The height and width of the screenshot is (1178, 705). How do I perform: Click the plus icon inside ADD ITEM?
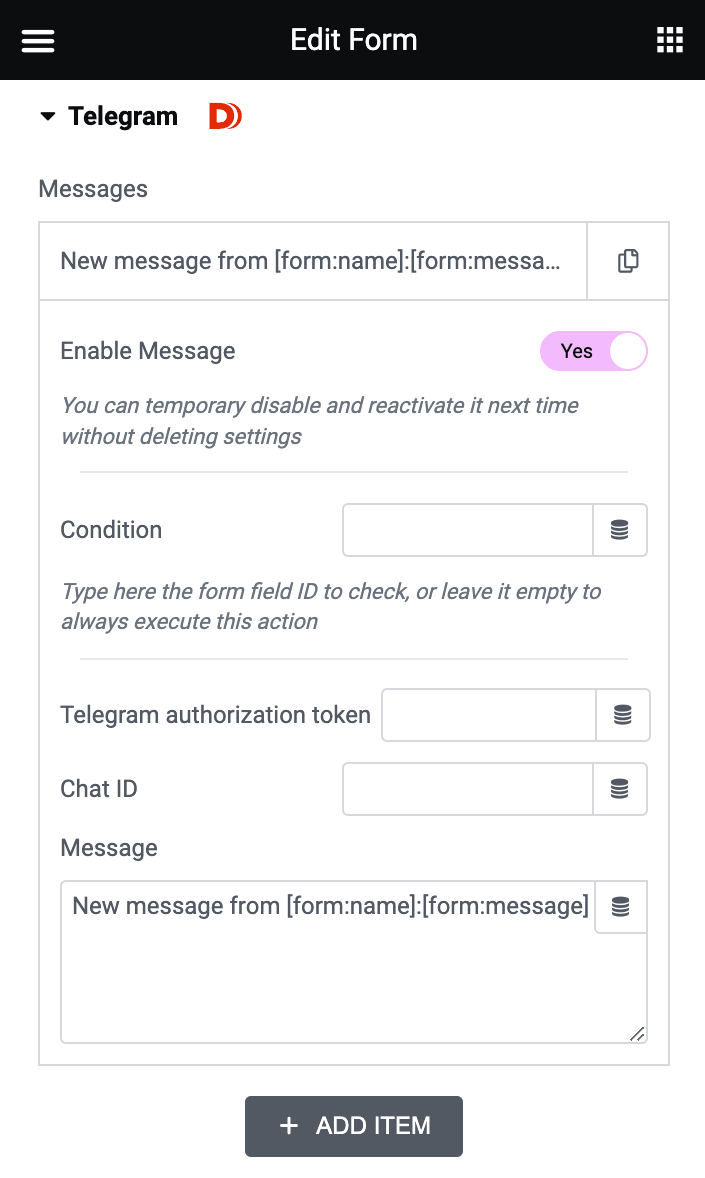[x=289, y=1127]
